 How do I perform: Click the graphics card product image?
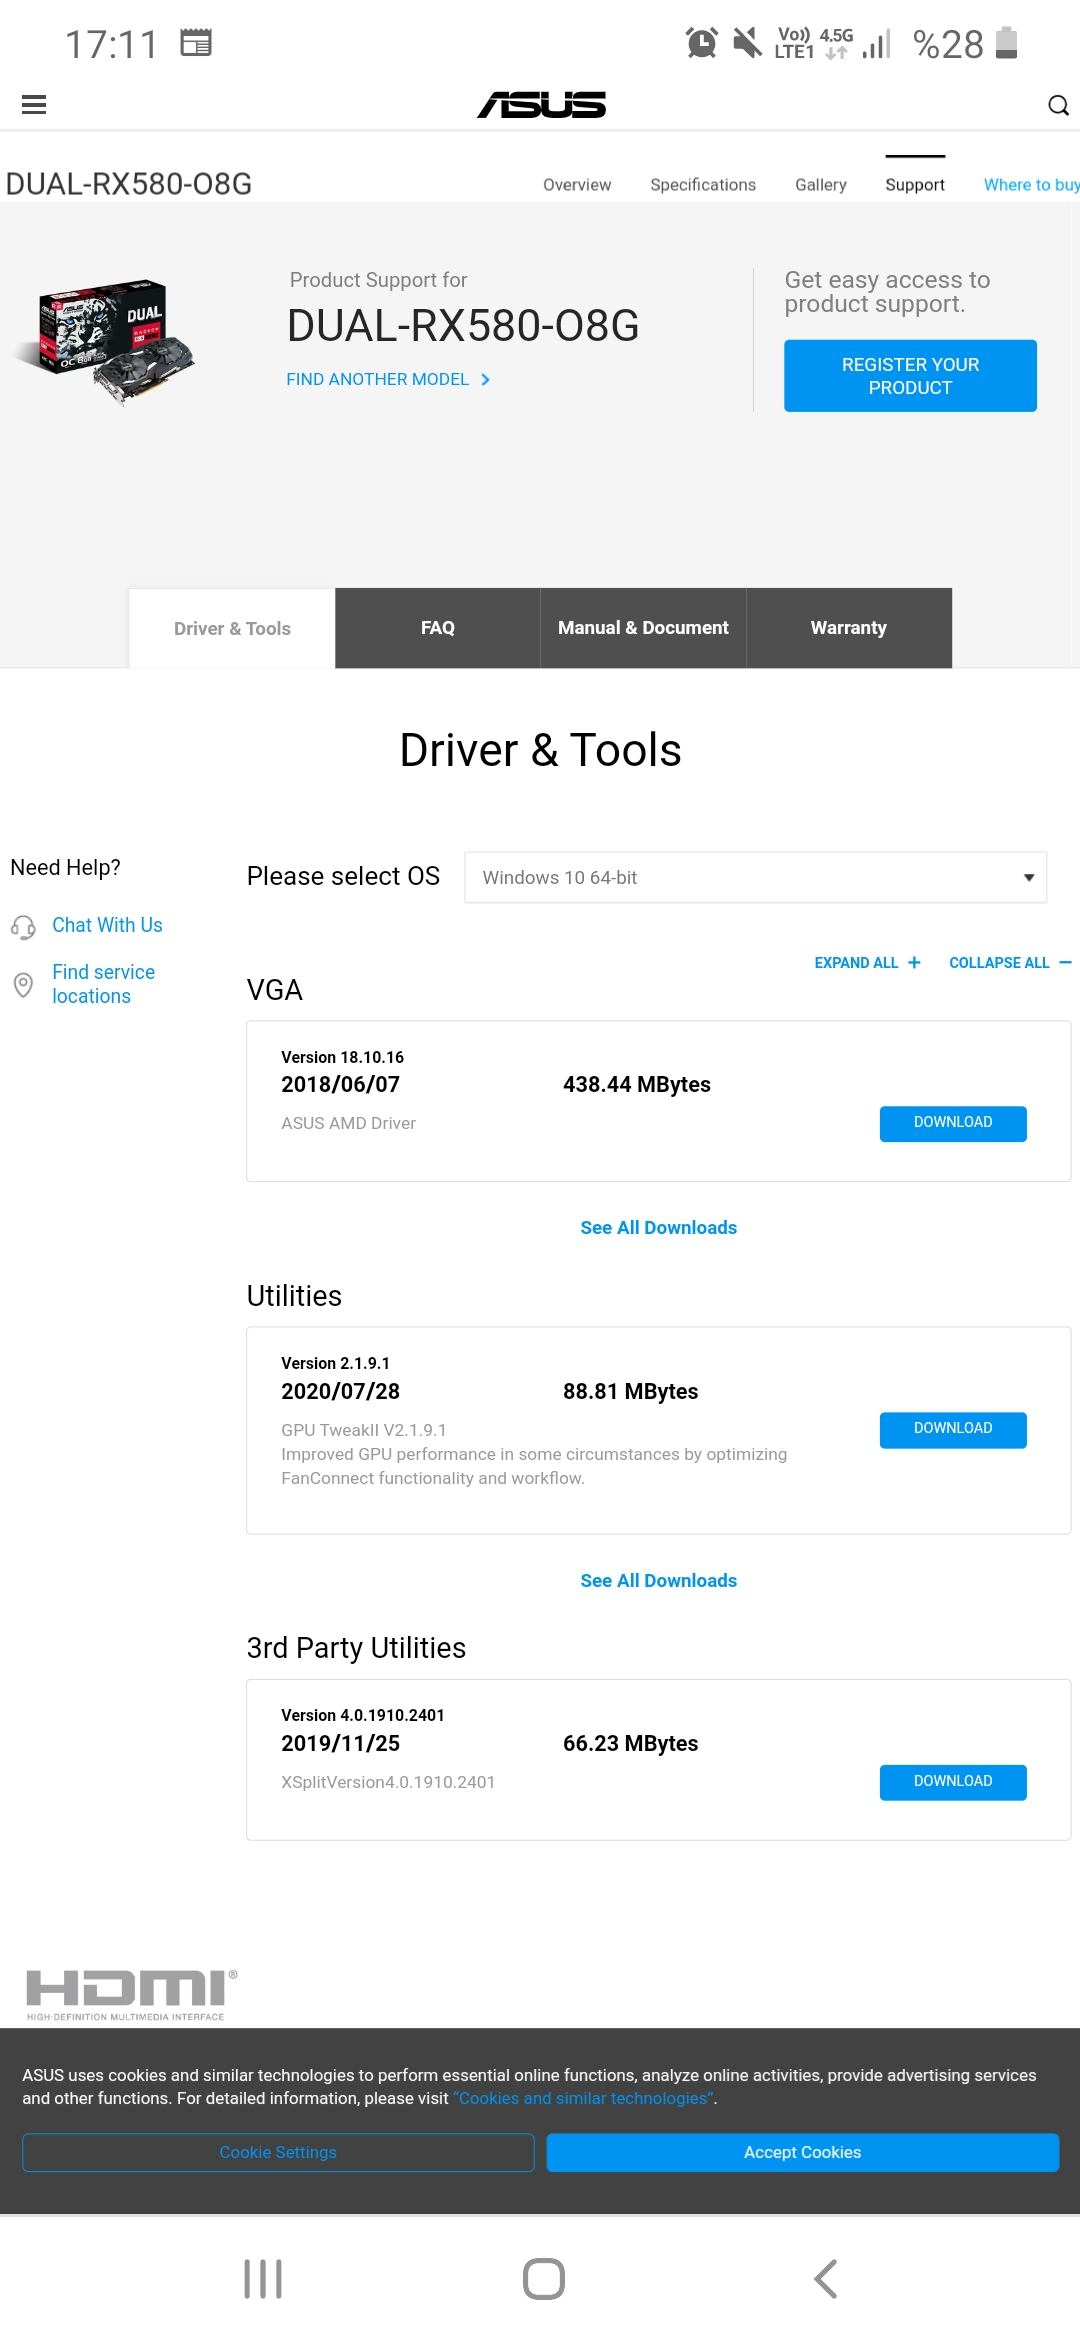(104, 341)
